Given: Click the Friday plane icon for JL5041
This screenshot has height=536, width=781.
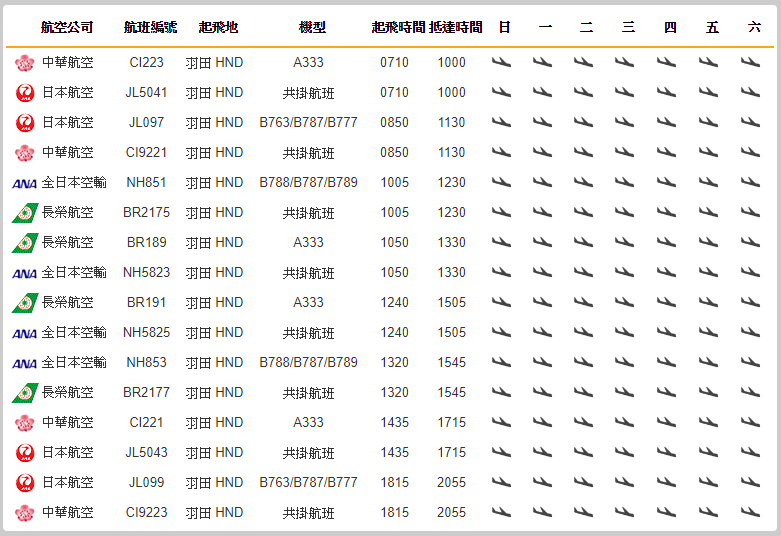Looking at the screenshot, I should click(708, 92).
